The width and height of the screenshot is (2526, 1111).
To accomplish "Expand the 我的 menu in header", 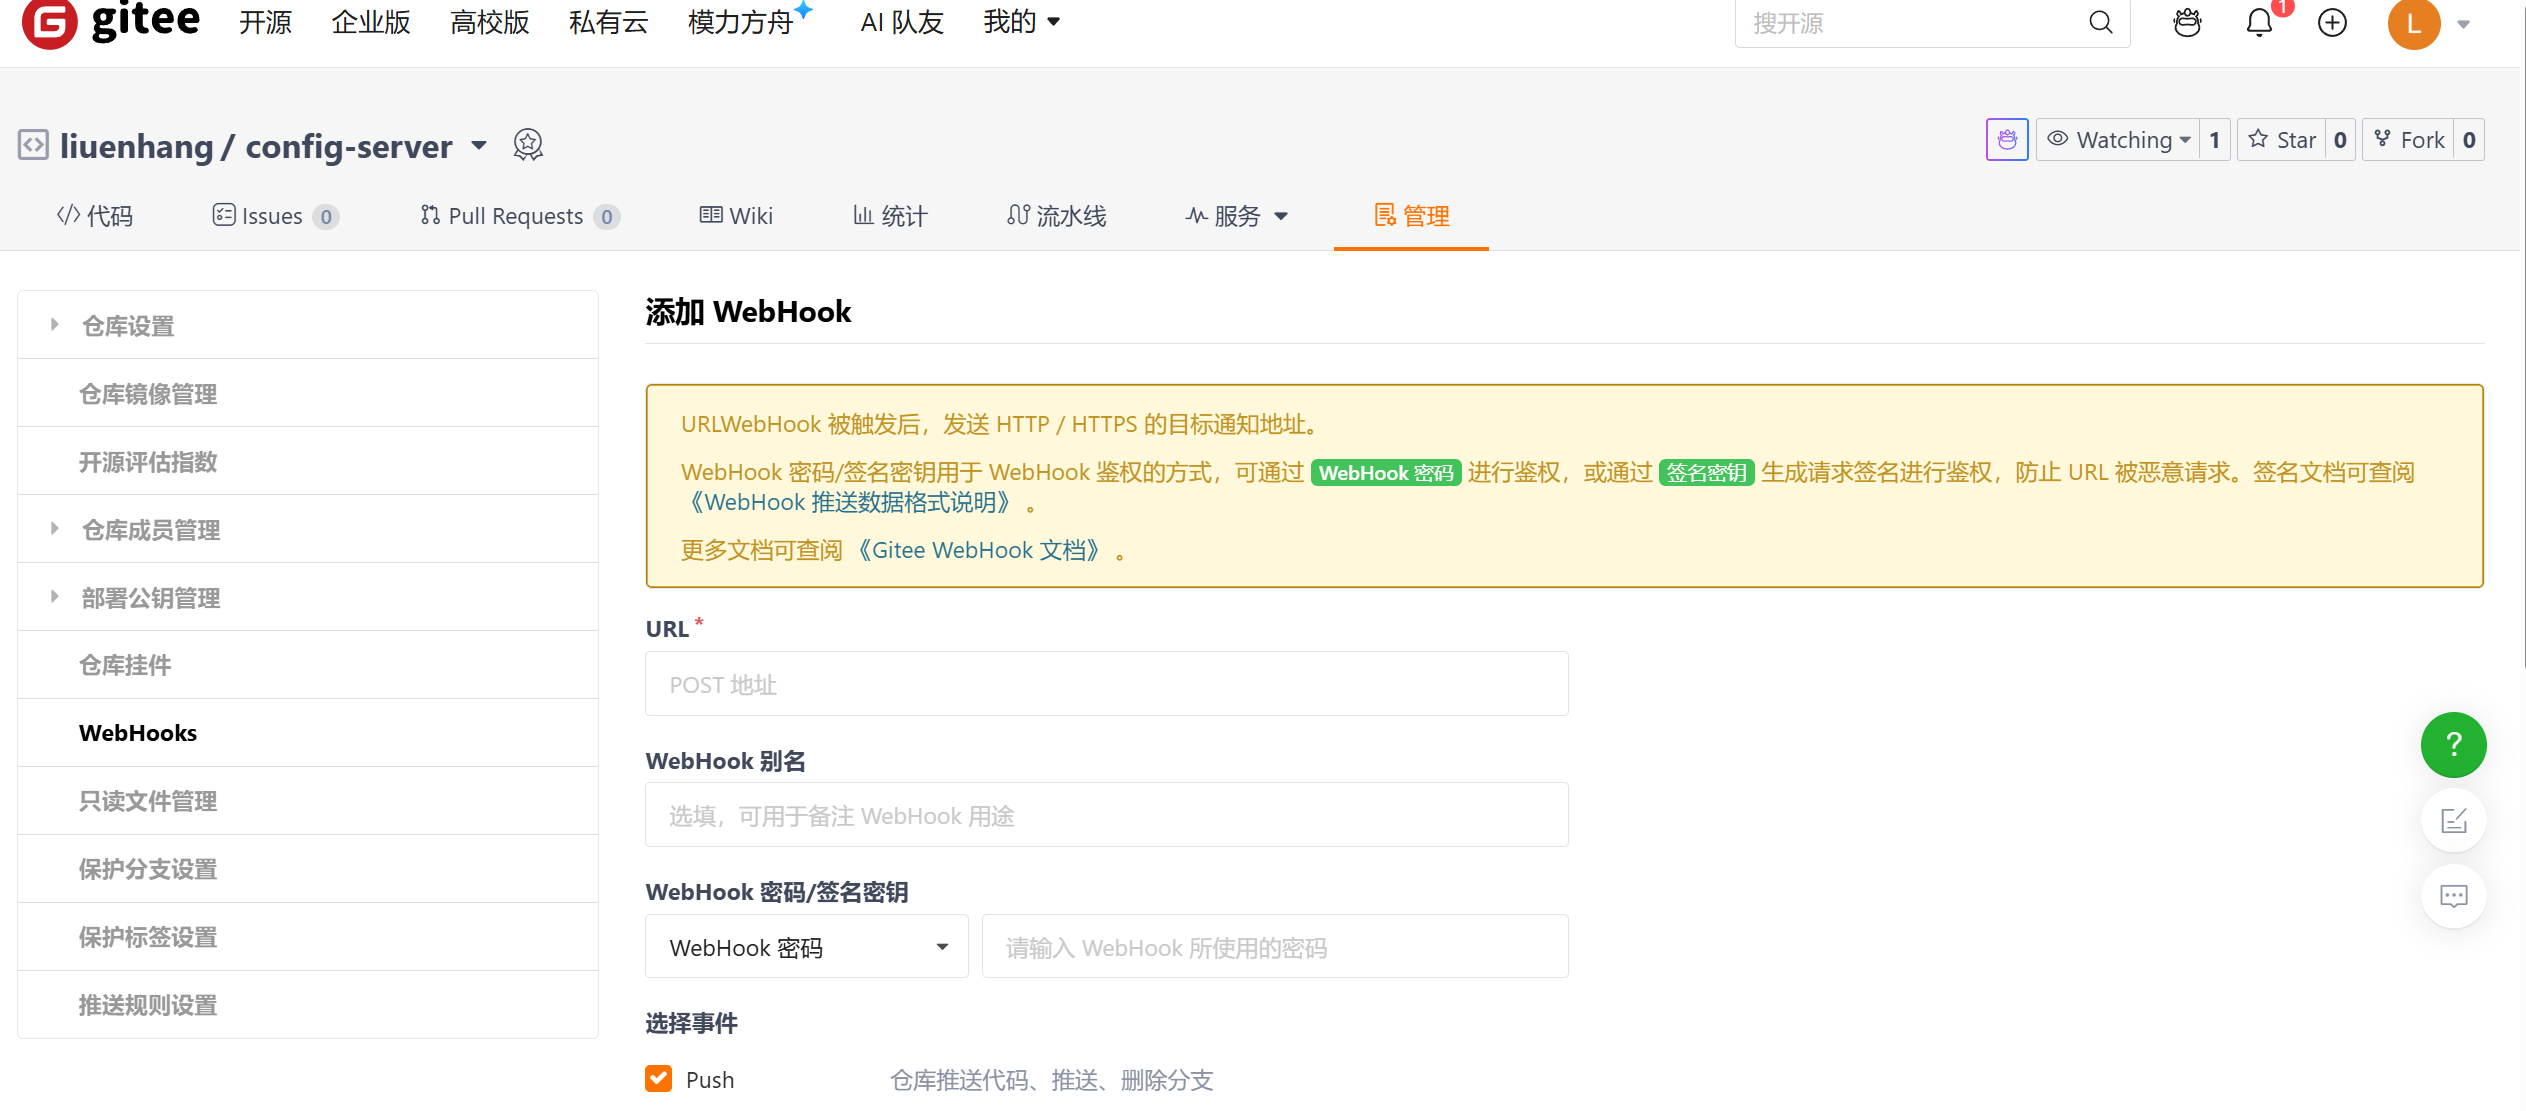I will pyautogui.click(x=1022, y=22).
